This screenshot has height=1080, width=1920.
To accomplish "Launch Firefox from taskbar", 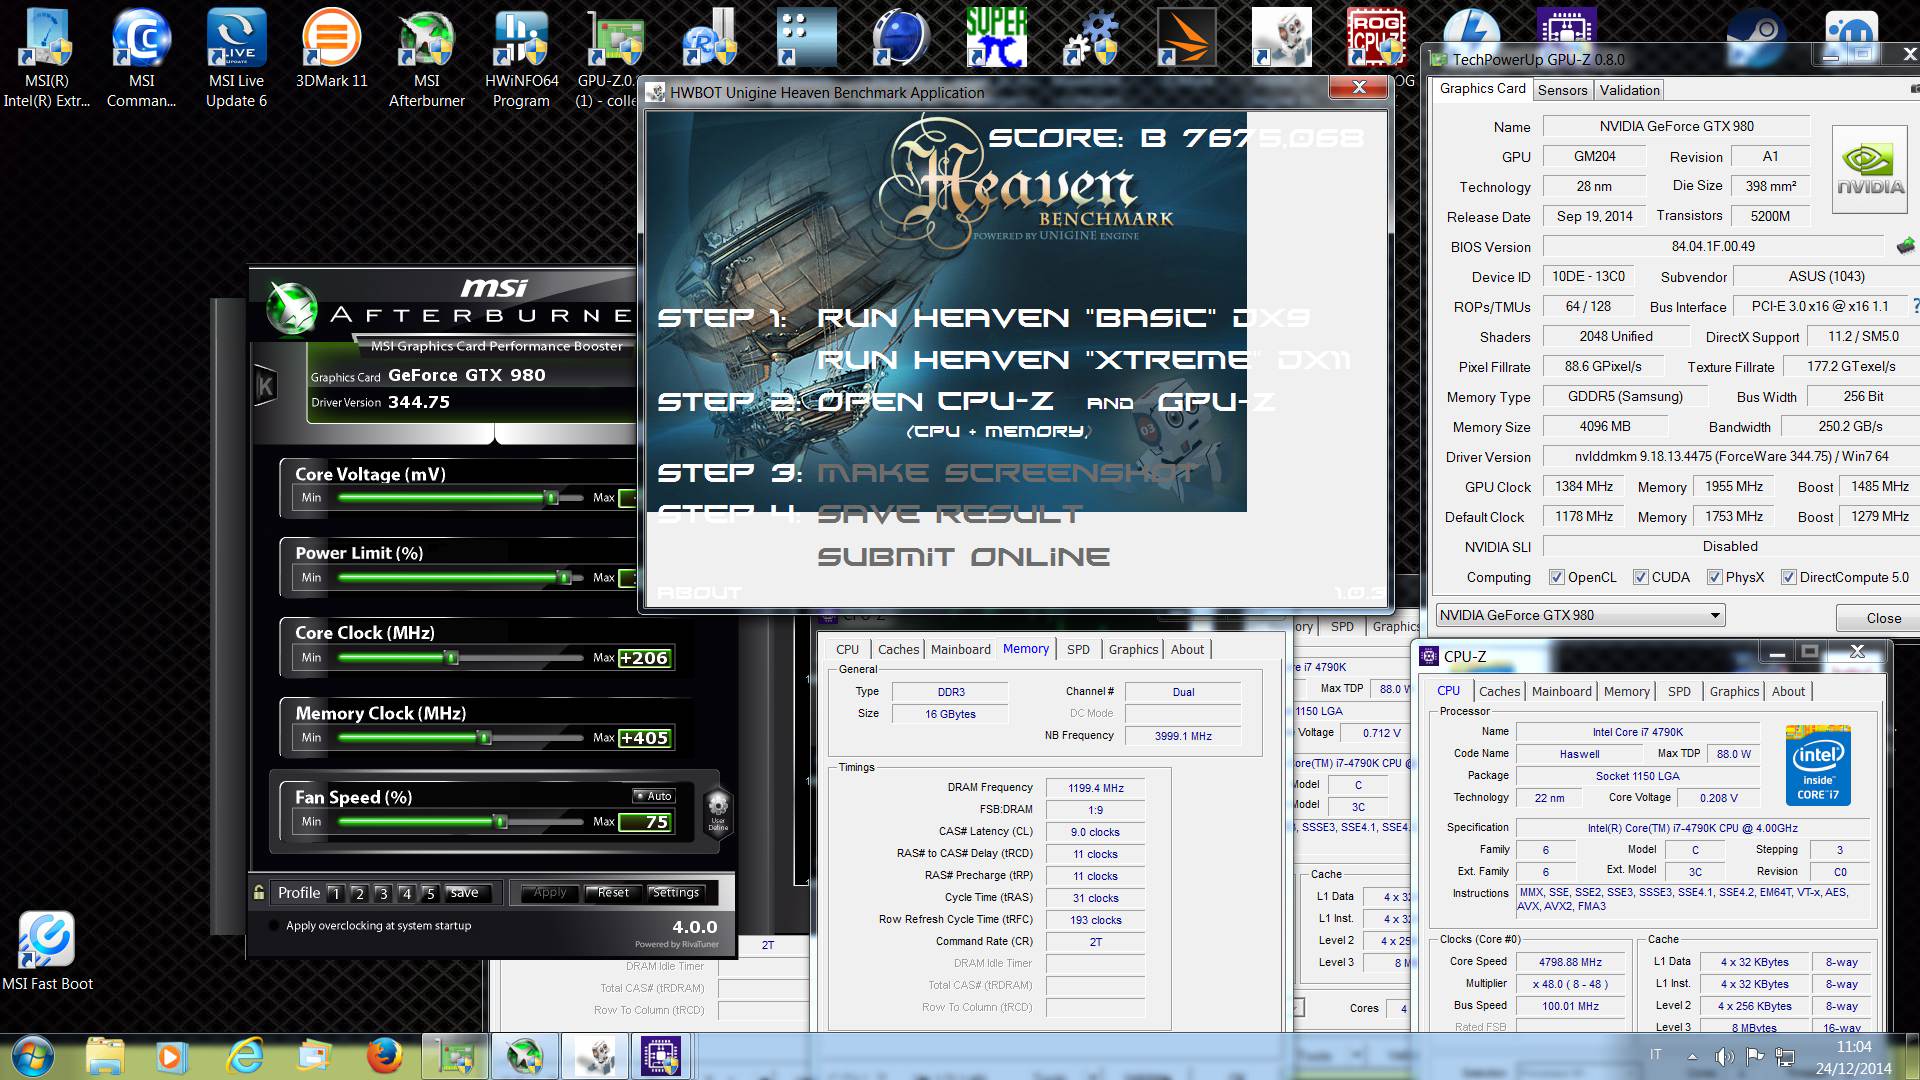I will click(x=384, y=1056).
